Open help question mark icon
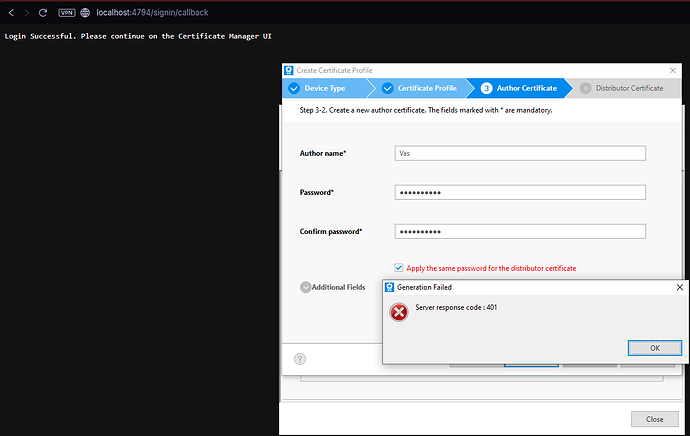 [300, 359]
